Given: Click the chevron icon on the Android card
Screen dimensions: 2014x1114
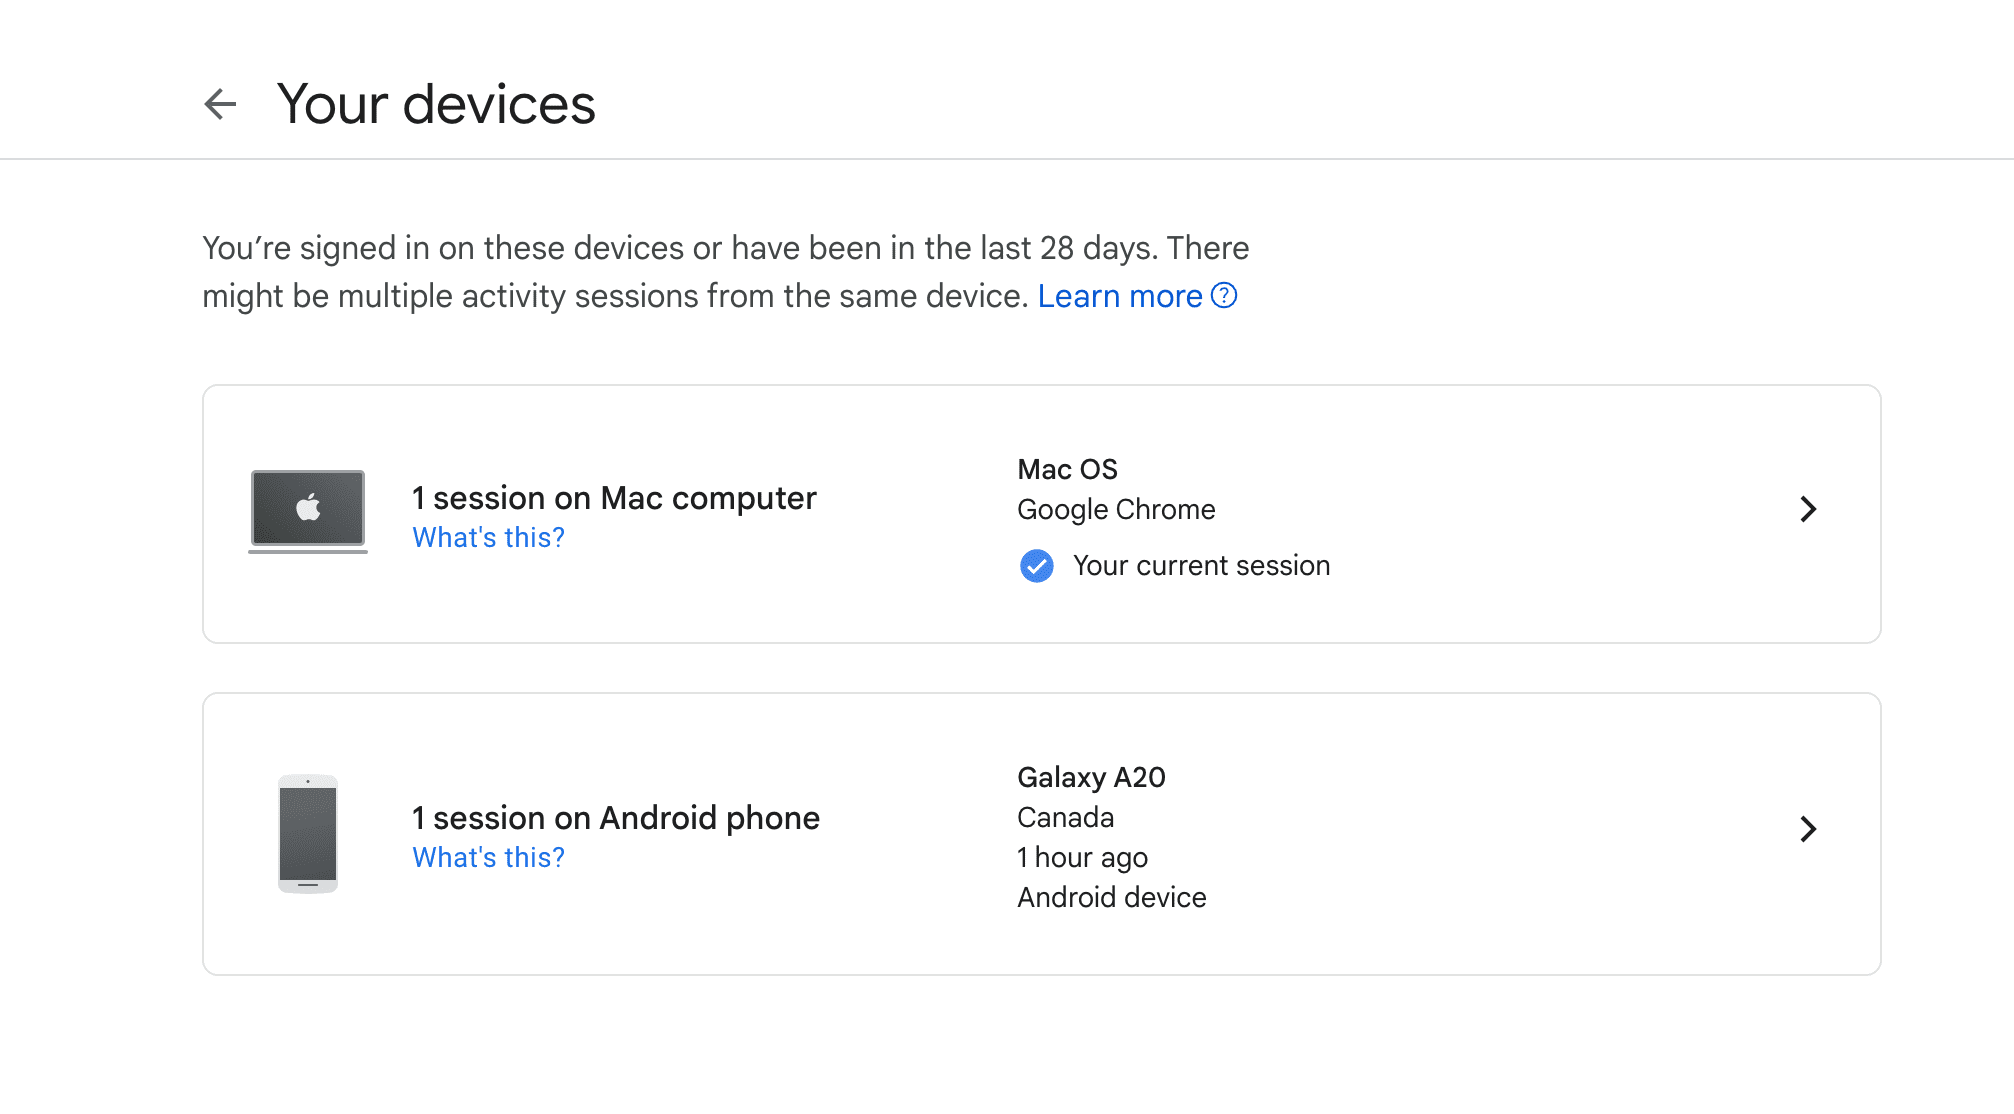Looking at the screenshot, I should click(x=1808, y=829).
